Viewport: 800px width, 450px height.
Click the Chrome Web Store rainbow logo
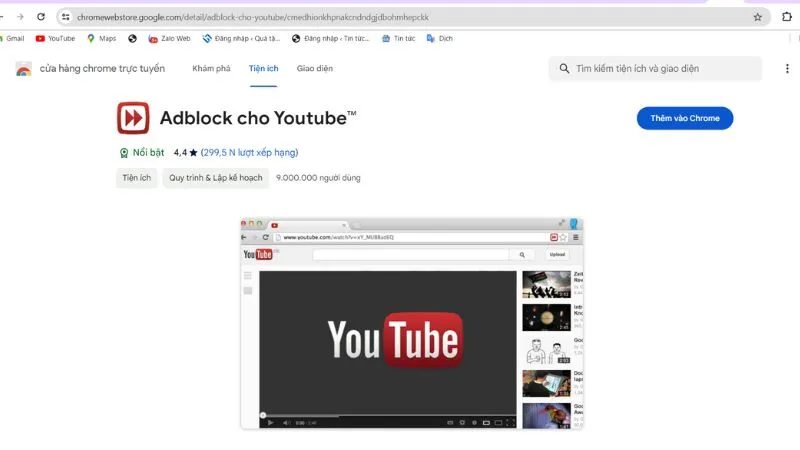click(x=23, y=69)
